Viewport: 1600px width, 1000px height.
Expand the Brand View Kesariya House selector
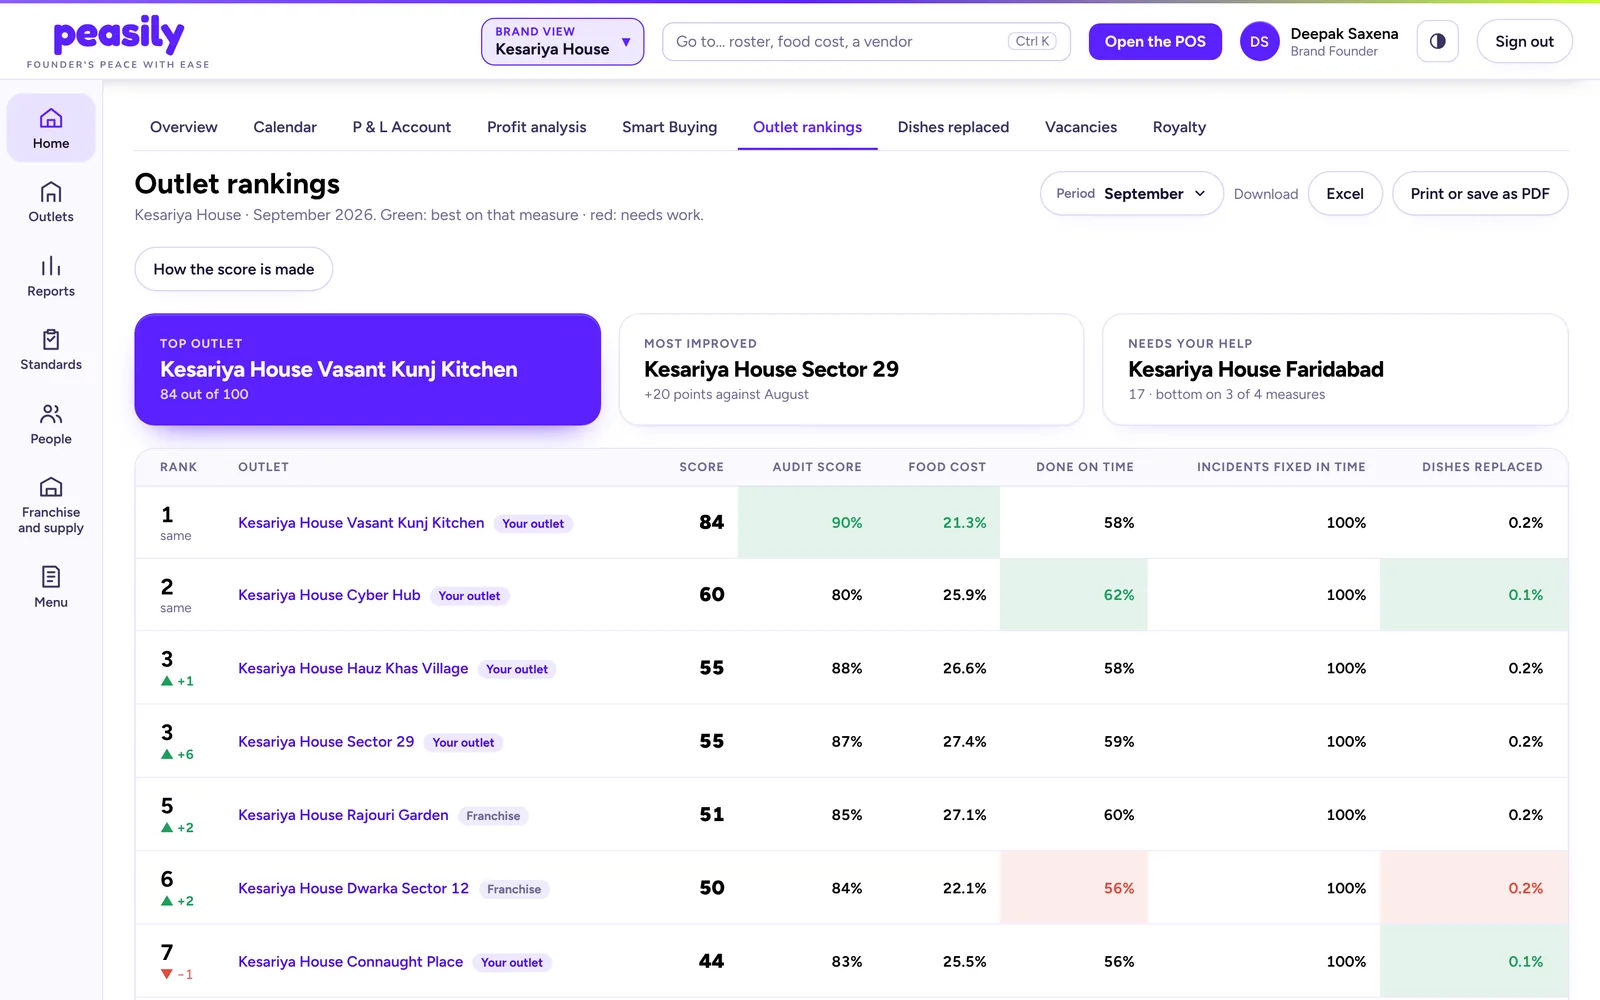(562, 42)
